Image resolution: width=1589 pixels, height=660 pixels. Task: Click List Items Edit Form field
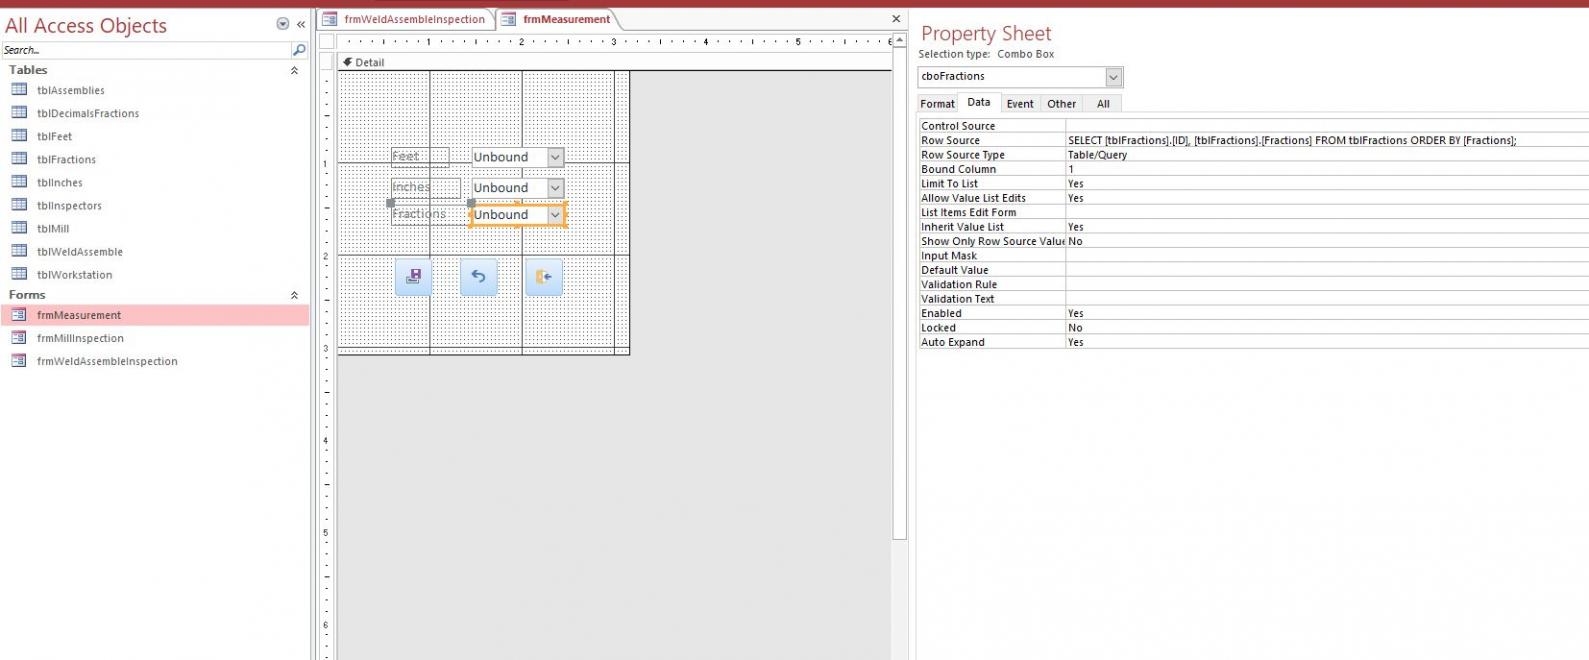click(x=1326, y=212)
